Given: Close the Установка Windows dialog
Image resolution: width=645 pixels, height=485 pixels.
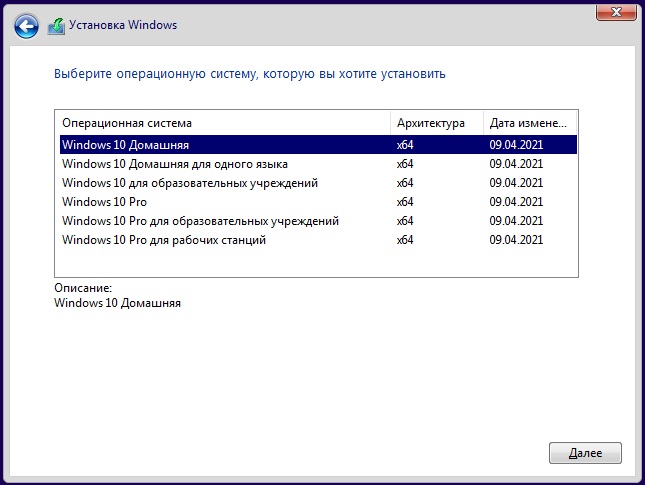Looking at the screenshot, I should 616,12.
